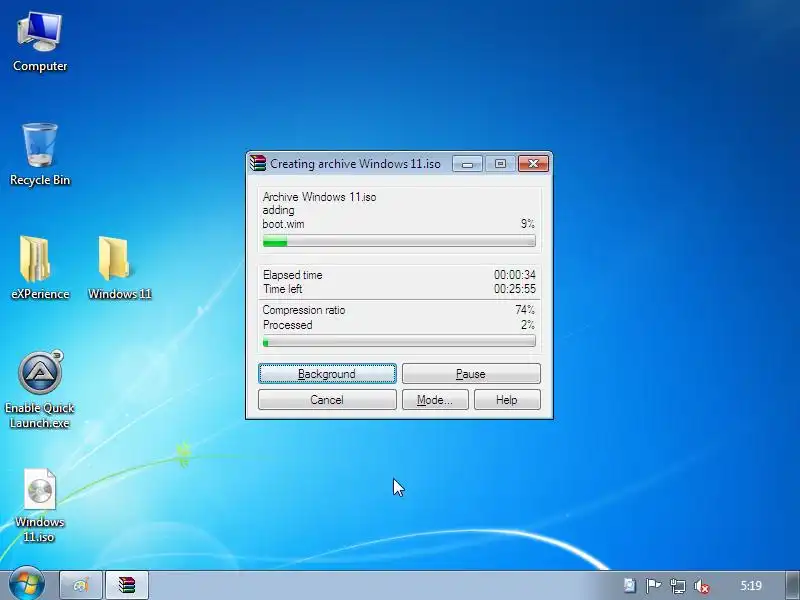Open the Mode... settings
This screenshot has width=800, height=600.
tap(435, 399)
